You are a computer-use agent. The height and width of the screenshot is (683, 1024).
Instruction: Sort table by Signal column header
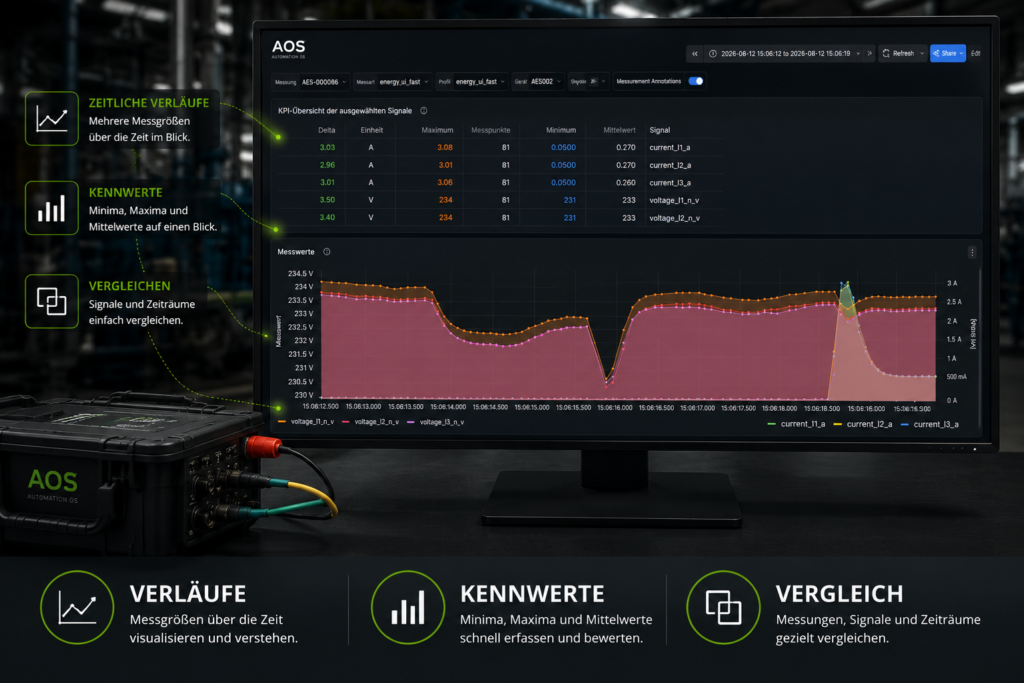point(660,131)
